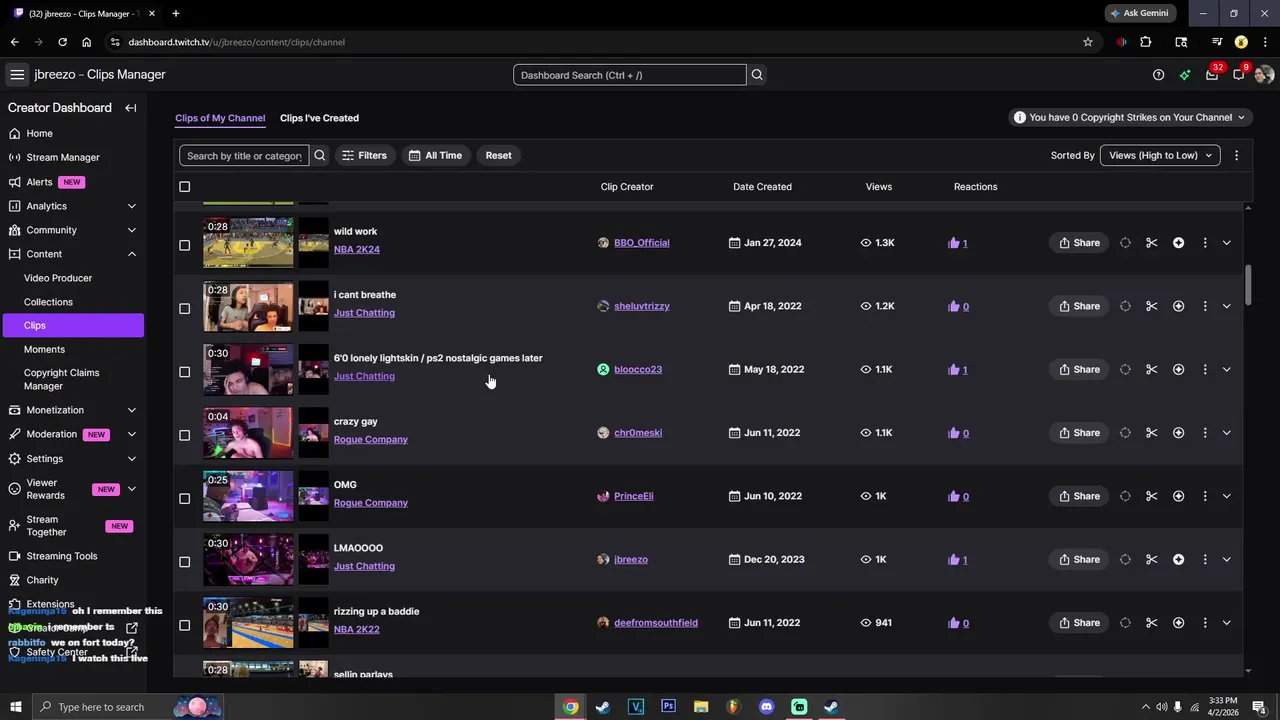Click the clip list vertical scrollbar thumb

1248,285
